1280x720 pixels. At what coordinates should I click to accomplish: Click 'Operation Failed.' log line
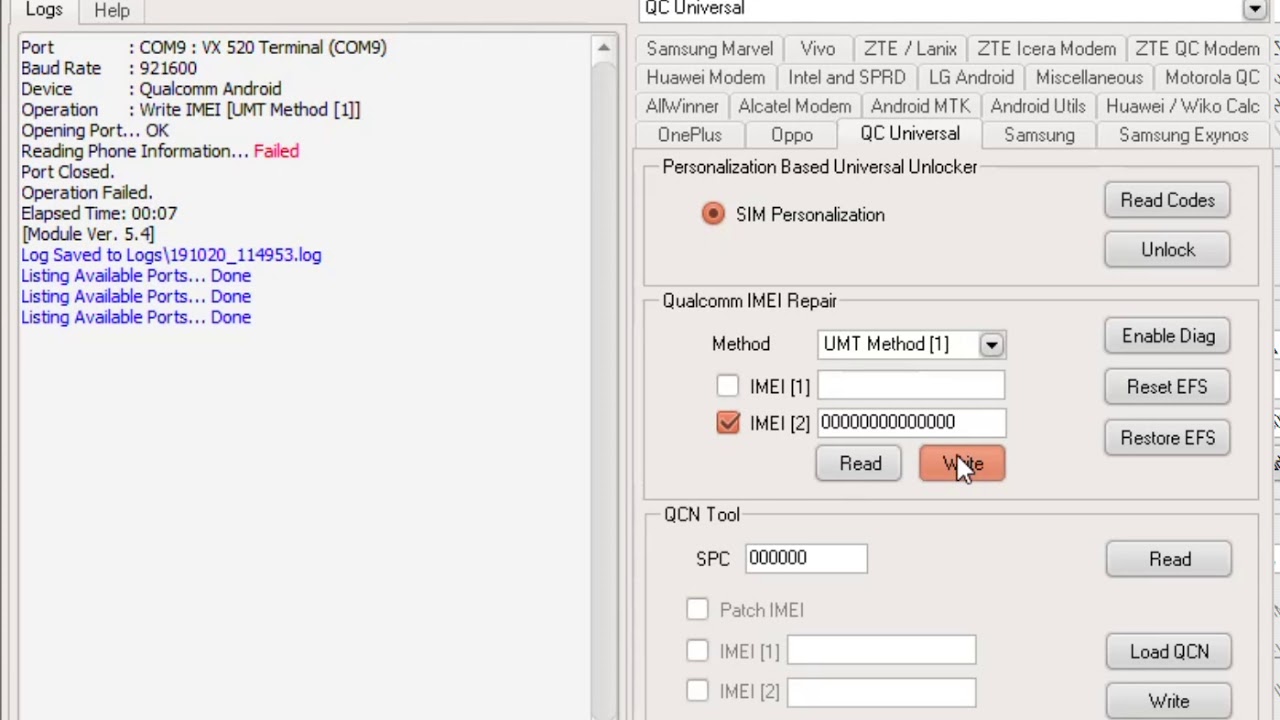pos(87,193)
